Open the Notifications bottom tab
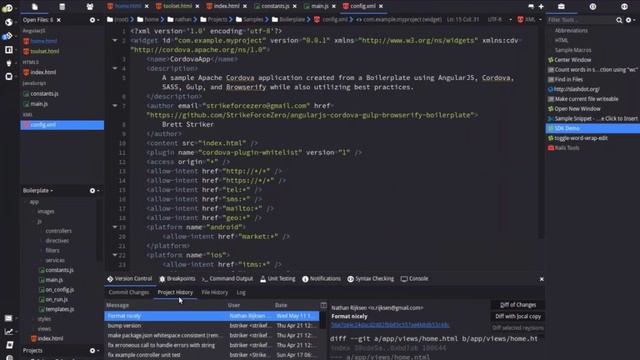The image size is (640, 360). (x=321, y=279)
